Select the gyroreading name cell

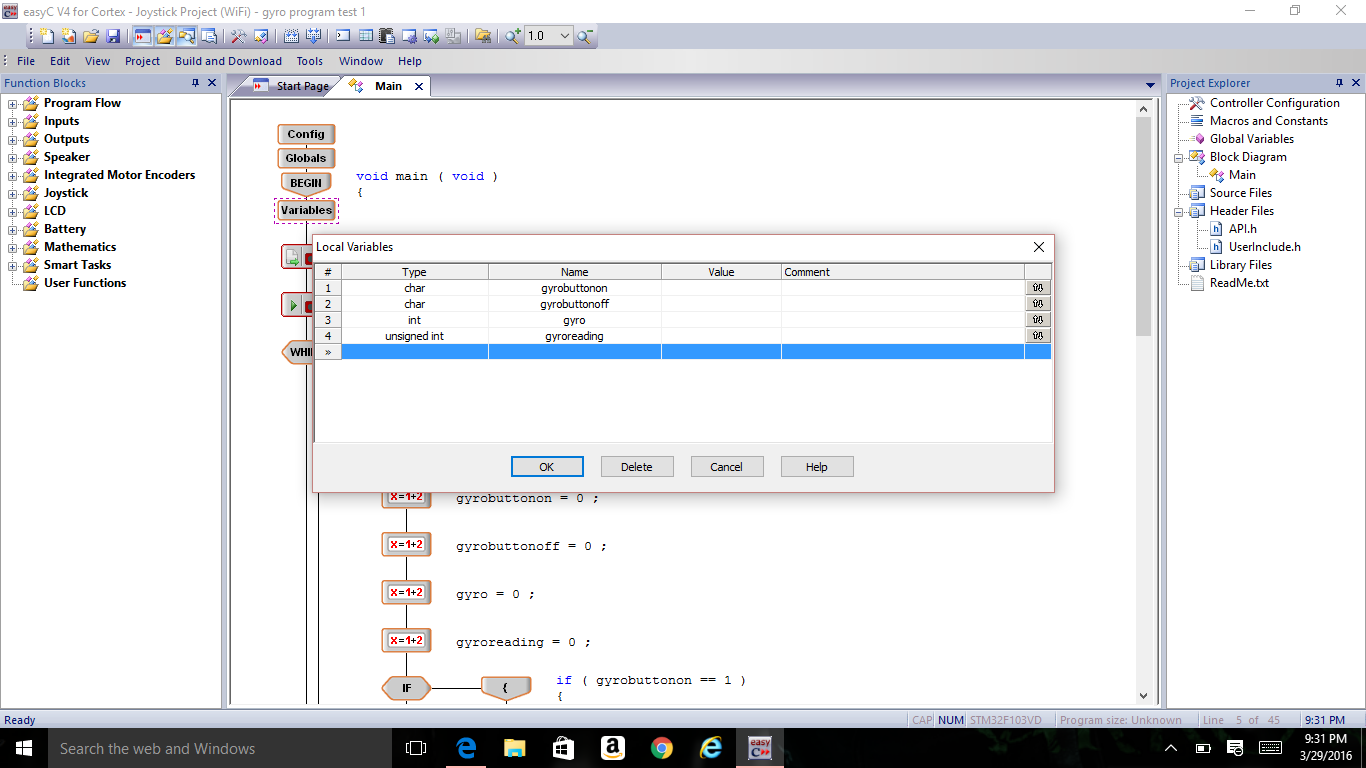pos(574,336)
